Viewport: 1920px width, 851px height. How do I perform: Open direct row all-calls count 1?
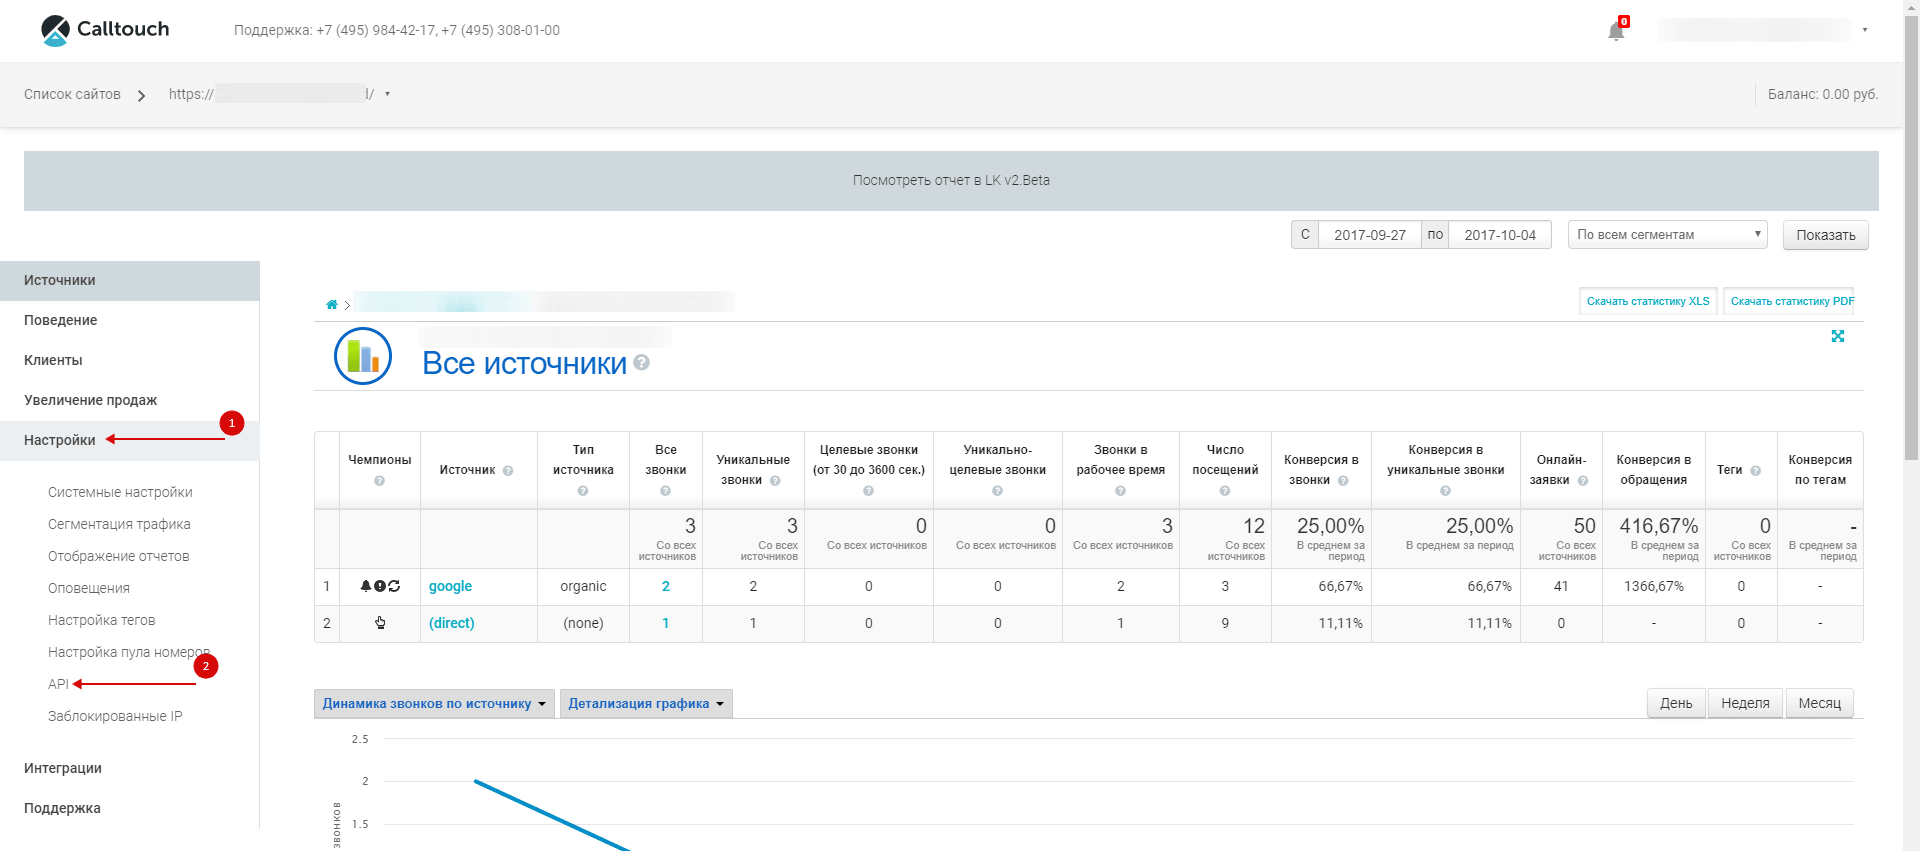(666, 623)
